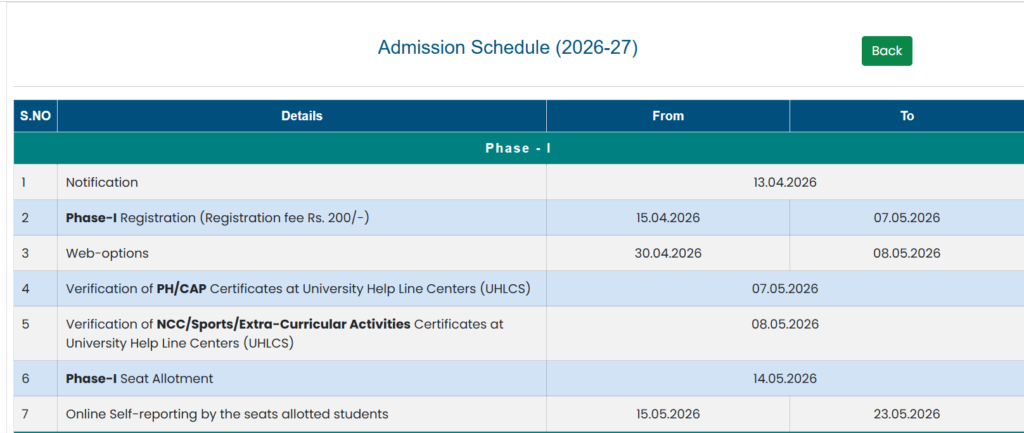
Task: Click registration start date 15.04.2026
Action: click(667, 217)
